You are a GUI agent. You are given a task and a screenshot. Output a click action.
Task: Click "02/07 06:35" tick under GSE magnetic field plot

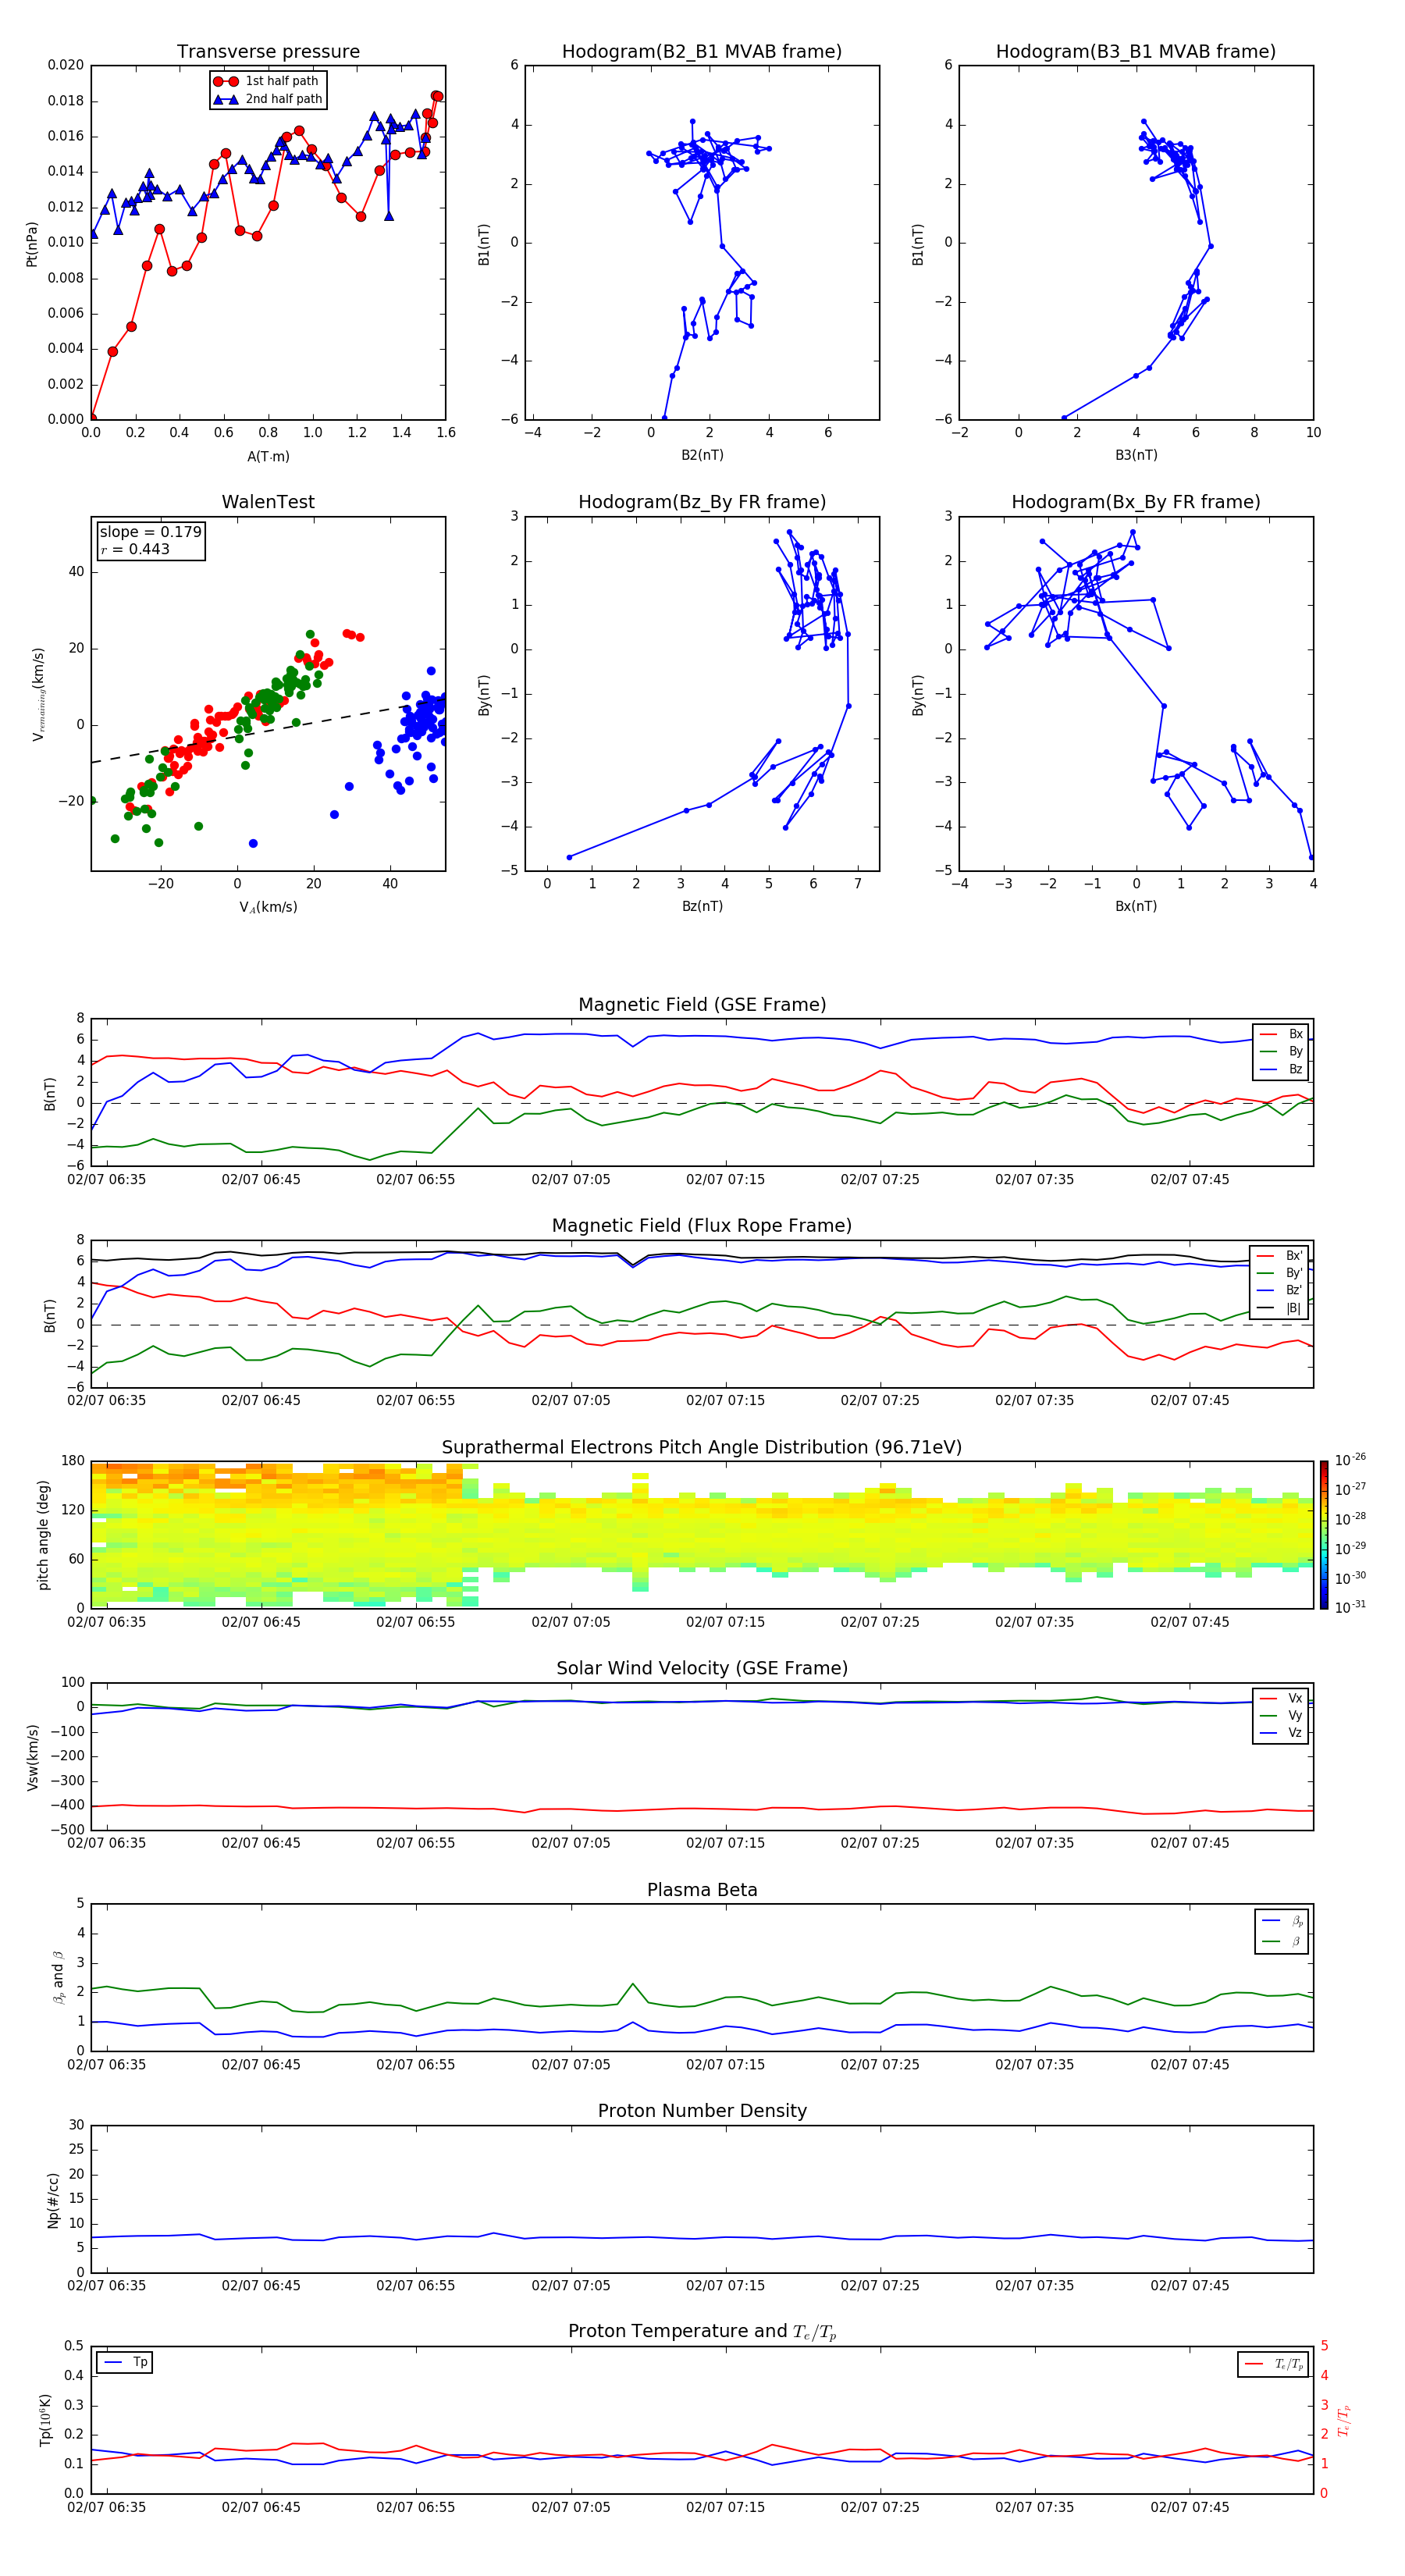click(106, 1180)
